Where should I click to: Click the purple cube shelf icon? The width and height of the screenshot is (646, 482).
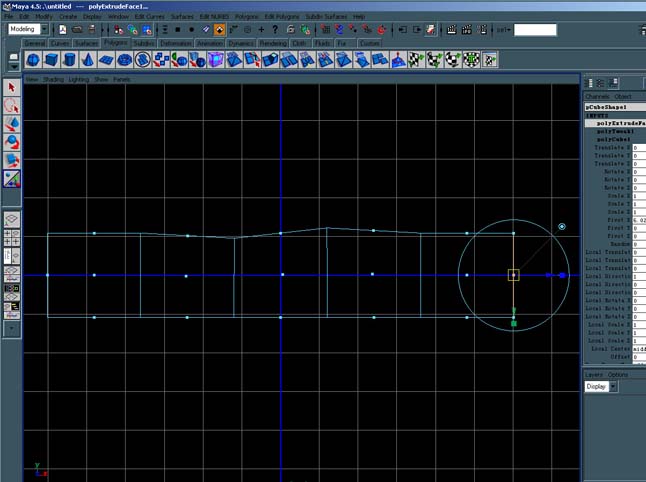click(x=215, y=60)
